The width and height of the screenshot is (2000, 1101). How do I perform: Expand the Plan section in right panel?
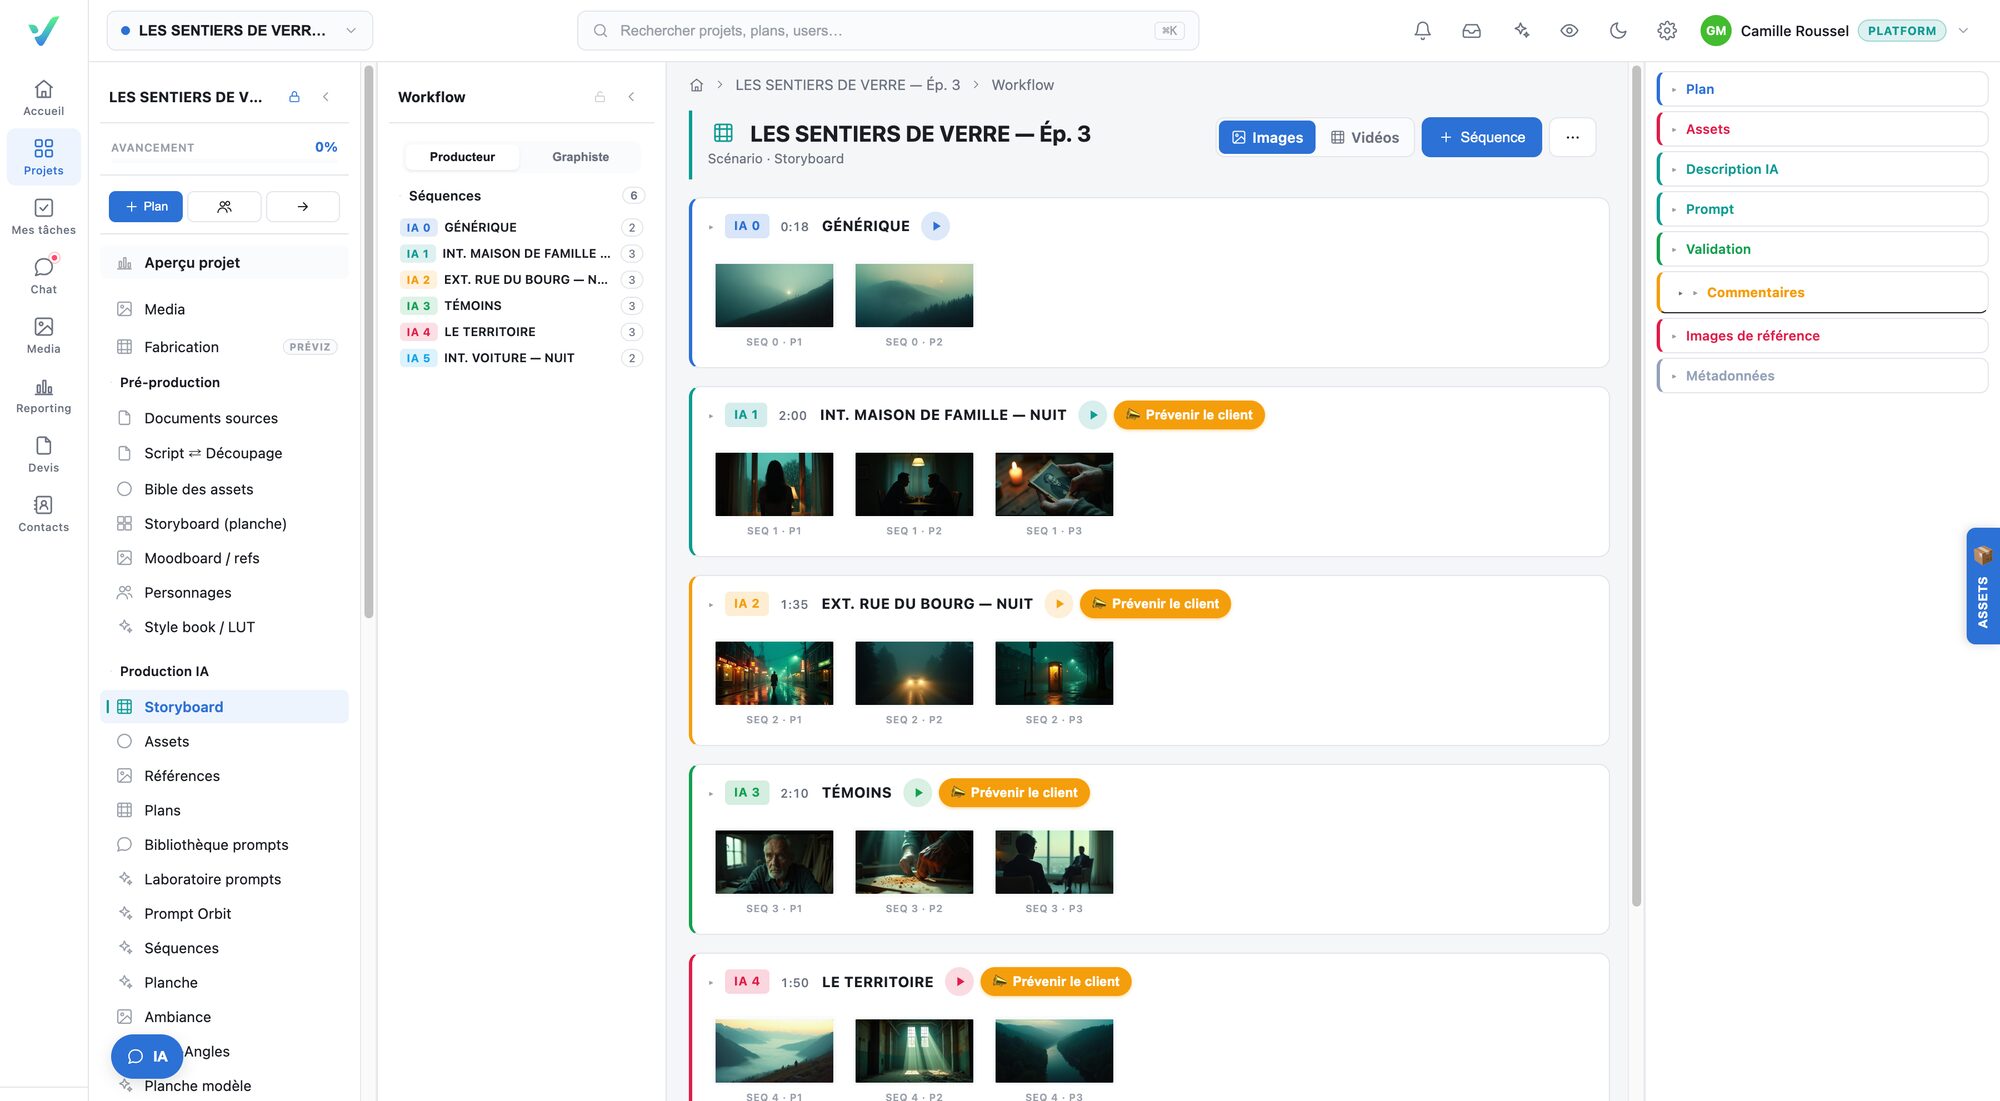click(1822, 89)
